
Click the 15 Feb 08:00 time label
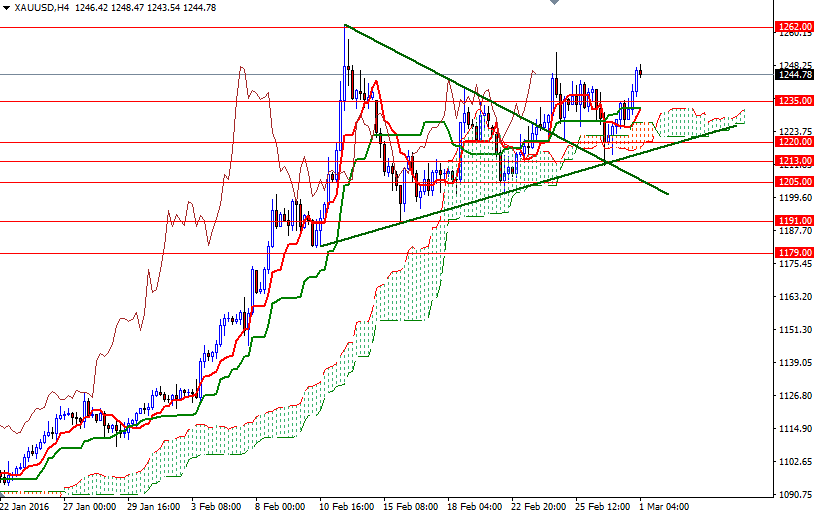411,507
